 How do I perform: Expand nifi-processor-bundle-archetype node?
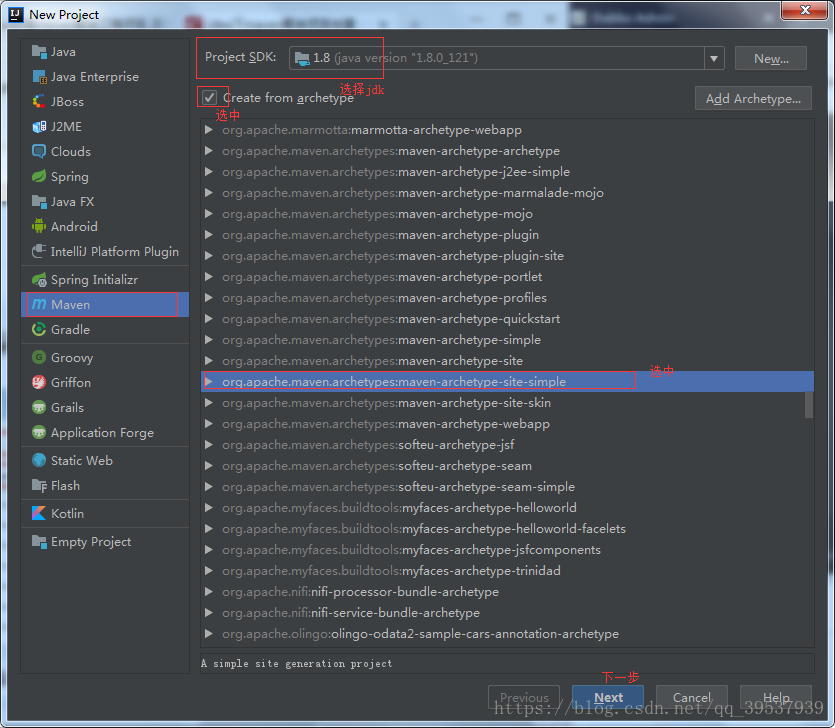point(209,592)
